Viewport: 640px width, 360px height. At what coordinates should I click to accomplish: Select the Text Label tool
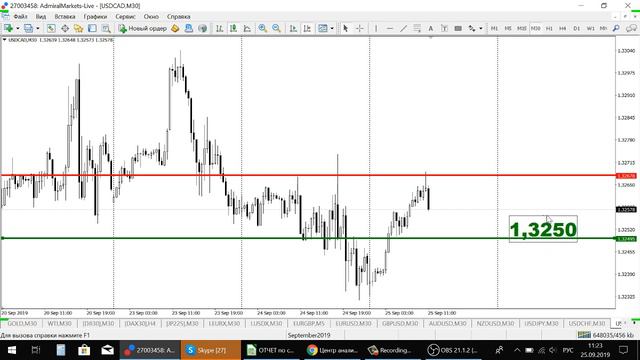click(444, 28)
